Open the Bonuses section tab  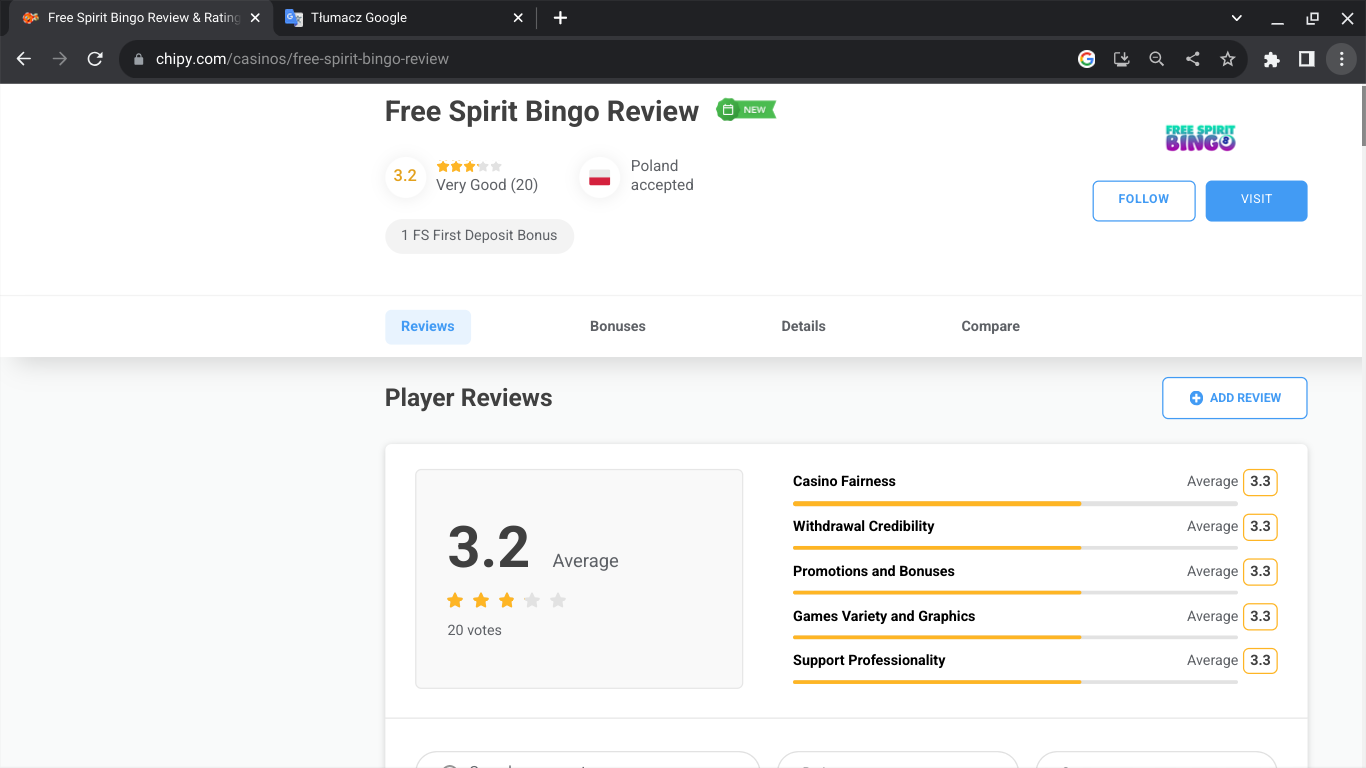point(617,326)
